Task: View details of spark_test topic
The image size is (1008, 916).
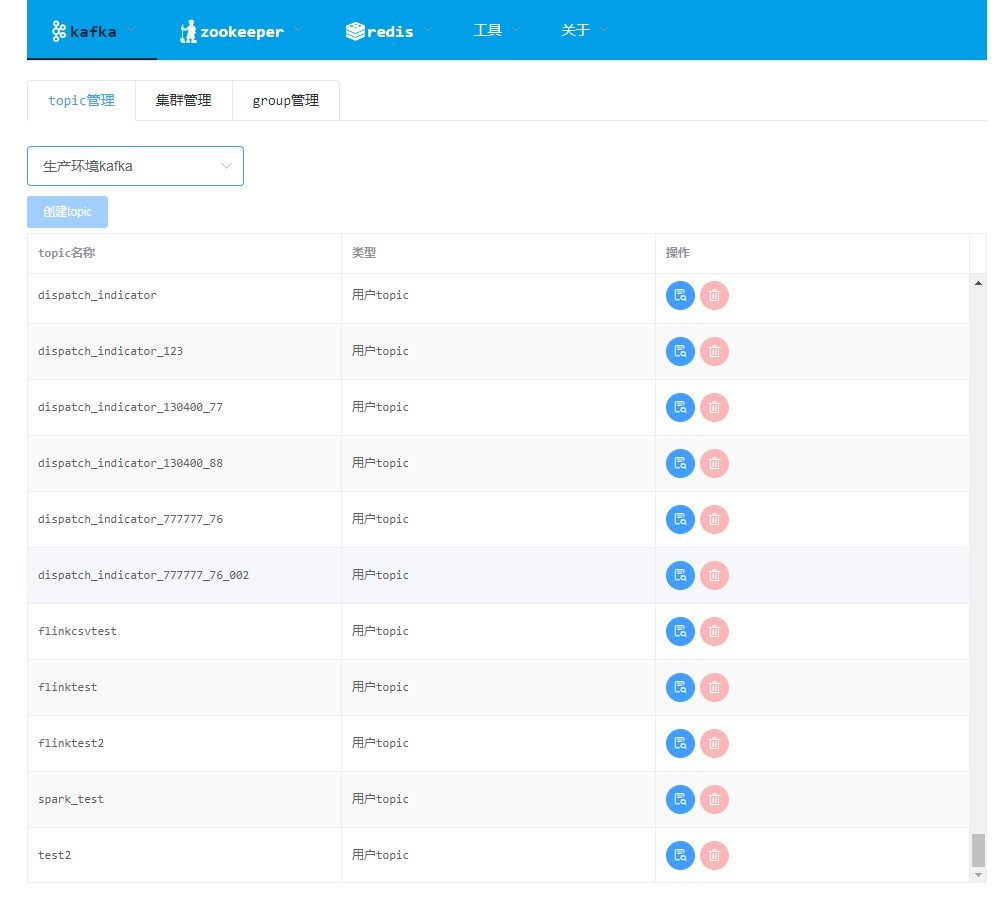Action: click(x=680, y=800)
